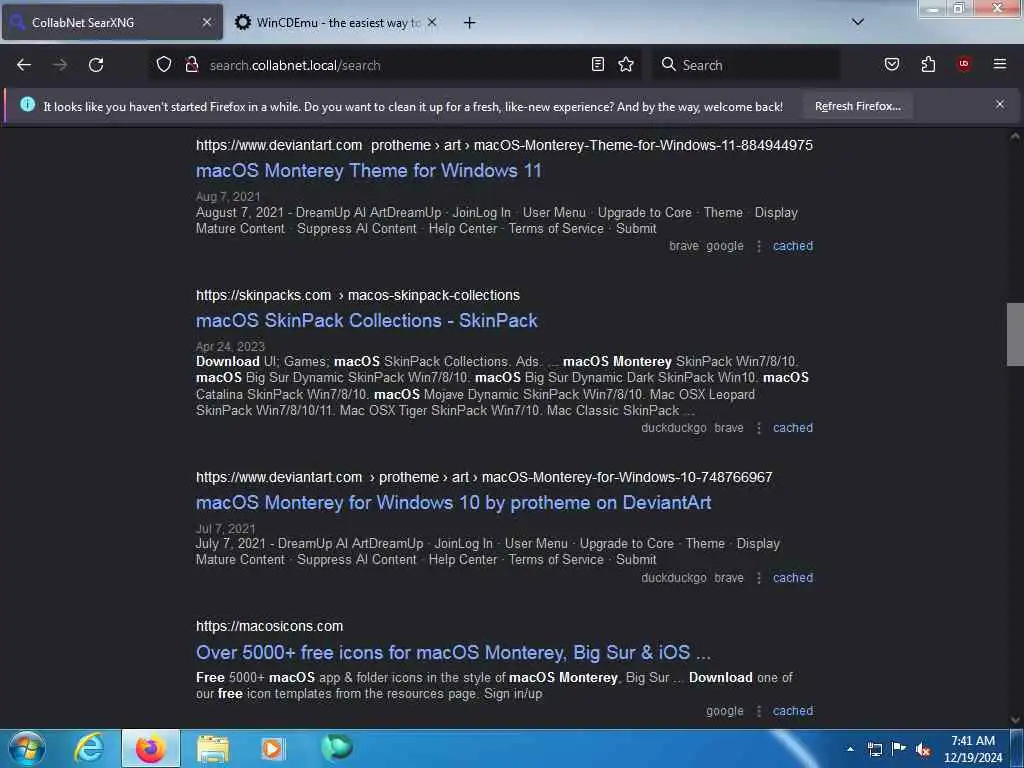Open Windows Explorer folder on taskbar
The width and height of the screenshot is (1024, 768).
coord(213,748)
